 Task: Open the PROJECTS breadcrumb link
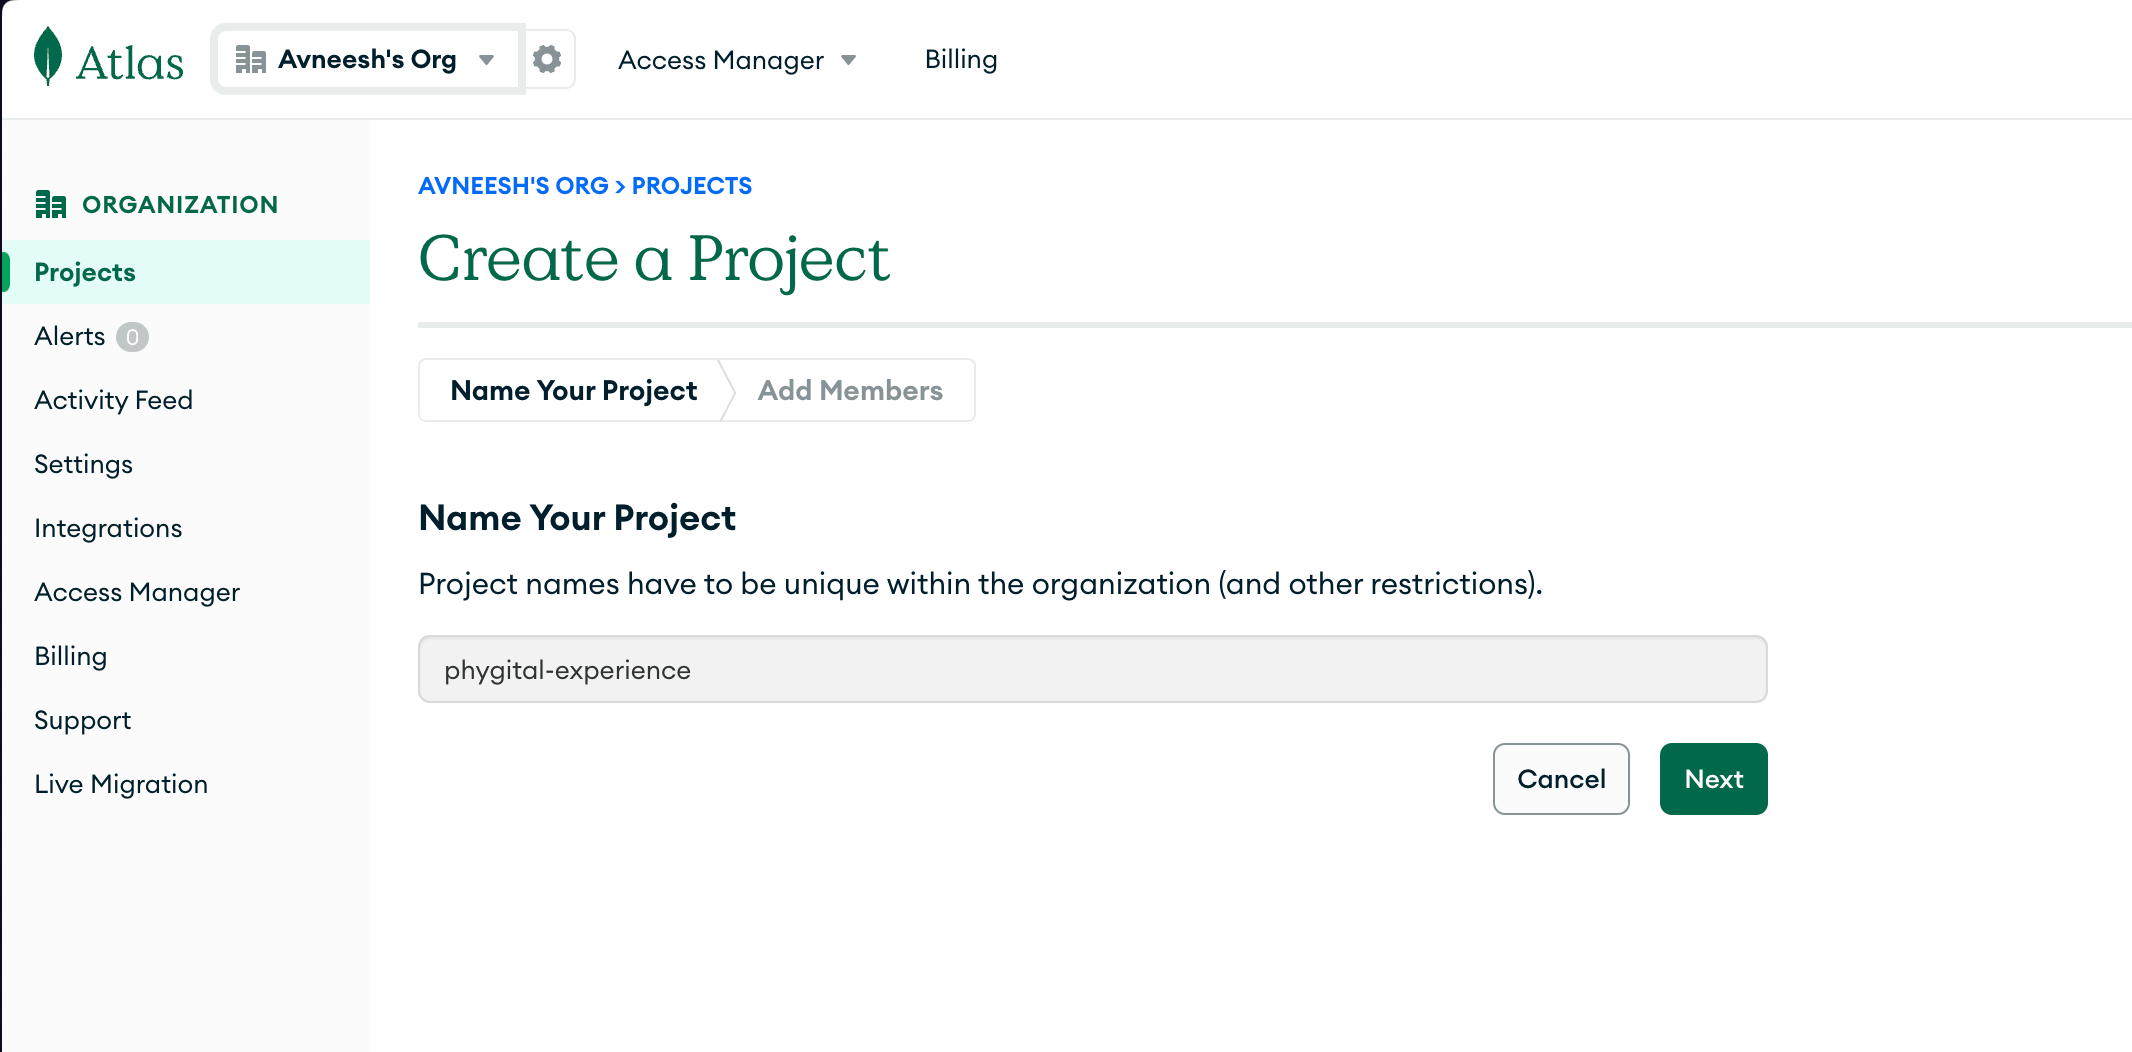(x=691, y=185)
